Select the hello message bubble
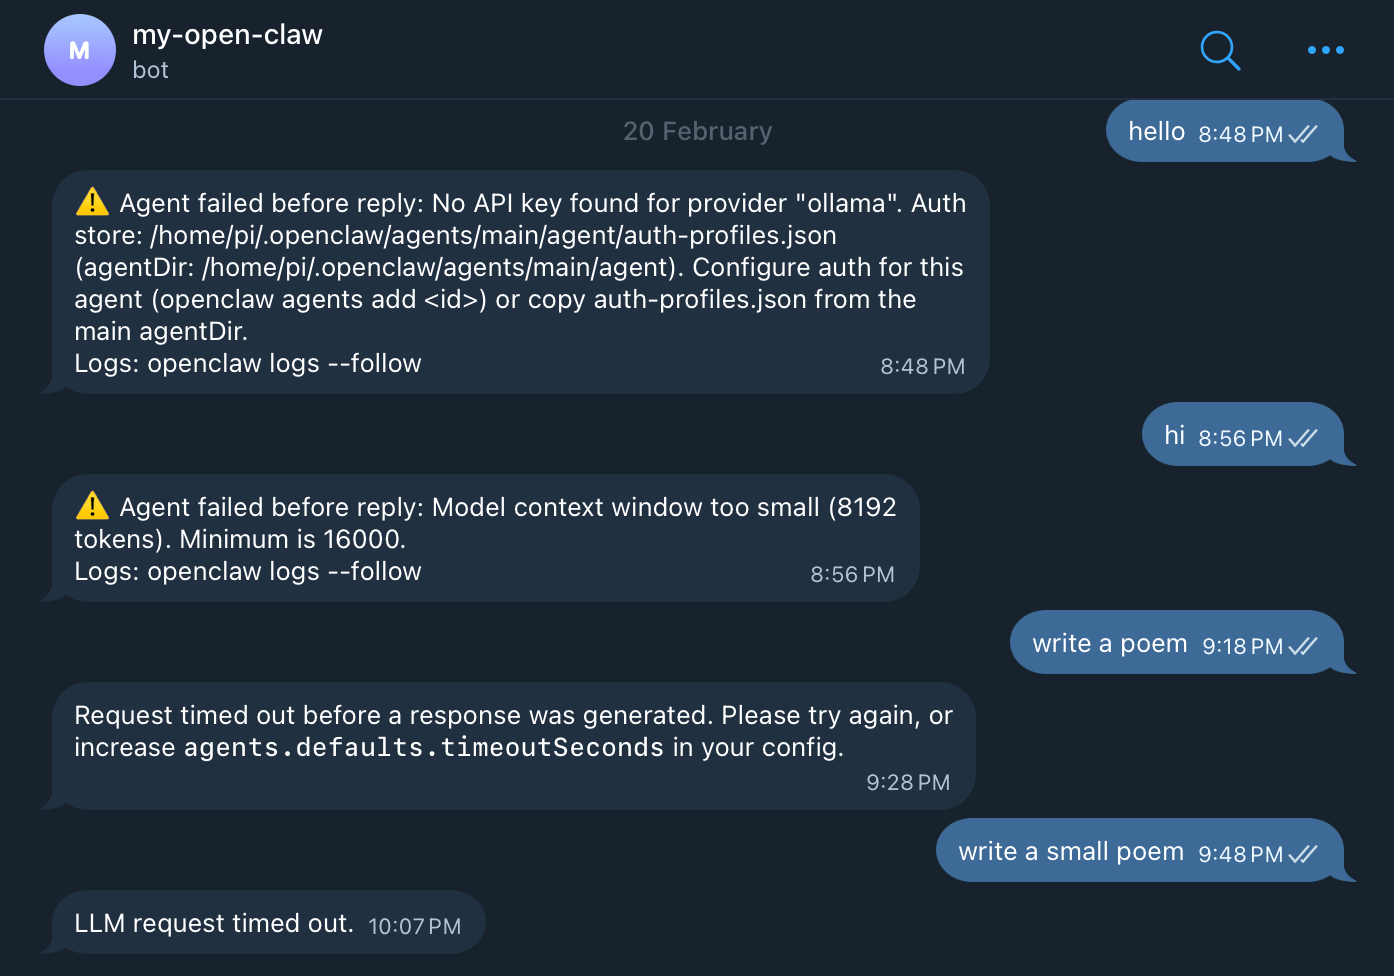Screen dimensions: 1394x976 click(x=1156, y=132)
